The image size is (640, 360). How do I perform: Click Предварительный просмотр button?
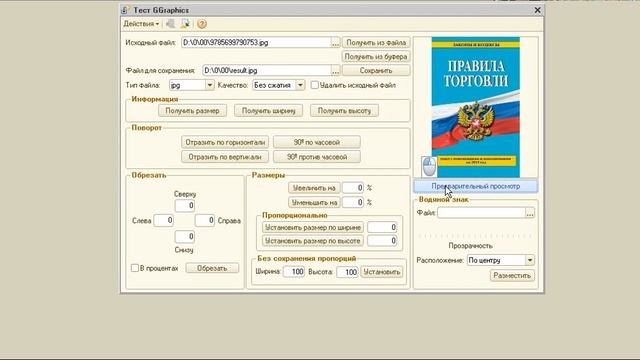click(476, 187)
